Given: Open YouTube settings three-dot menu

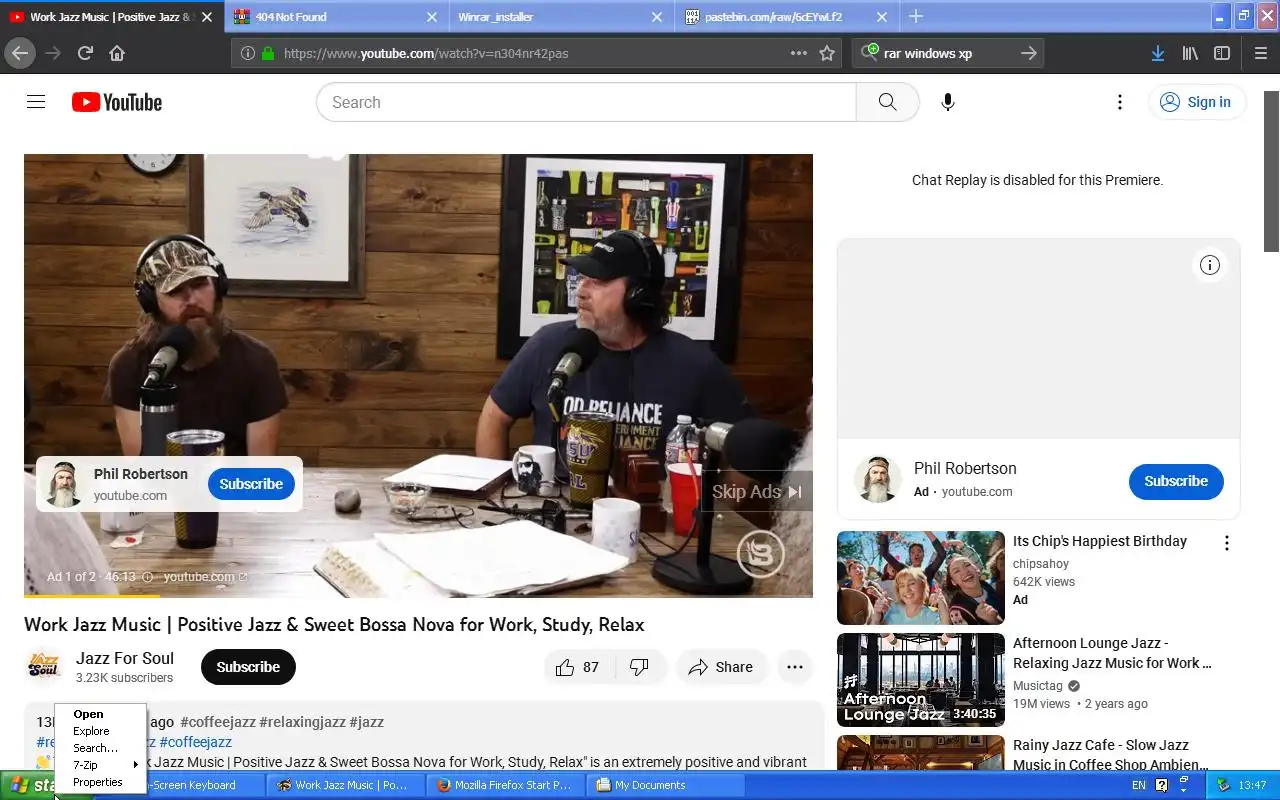Looking at the screenshot, I should click(1120, 102).
